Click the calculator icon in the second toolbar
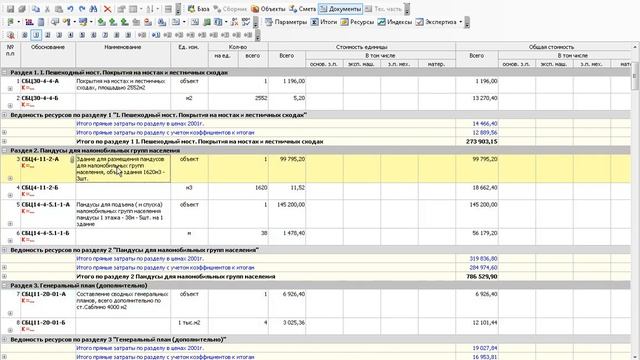This screenshot has width=640, height=360. click(x=41, y=22)
